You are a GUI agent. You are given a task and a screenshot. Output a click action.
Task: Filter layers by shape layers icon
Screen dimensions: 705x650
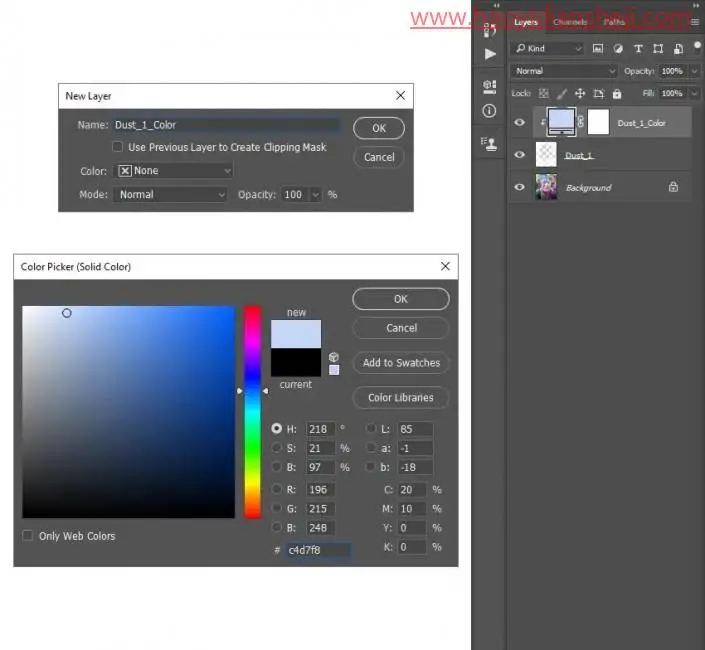point(658,49)
